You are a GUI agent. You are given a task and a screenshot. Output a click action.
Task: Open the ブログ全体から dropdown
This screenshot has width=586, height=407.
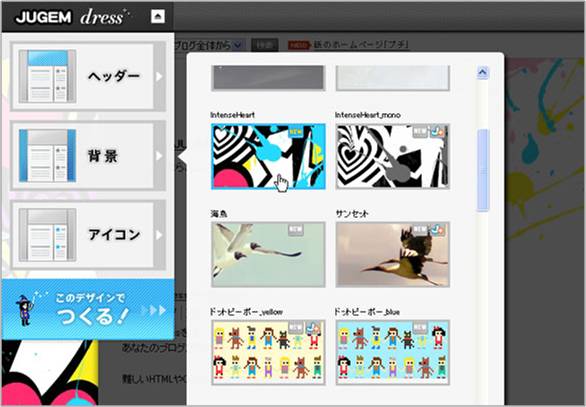point(208,45)
